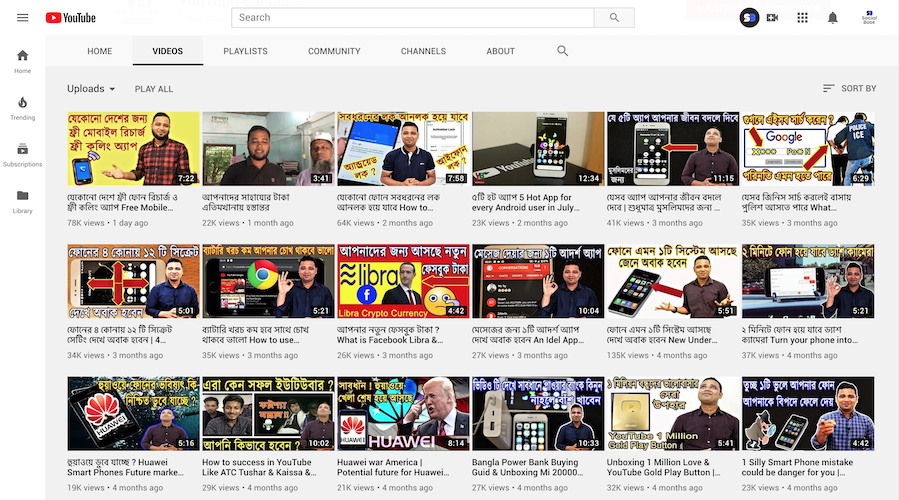Open the Huawei Trump 8:14 thumbnail

click(x=403, y=413)
